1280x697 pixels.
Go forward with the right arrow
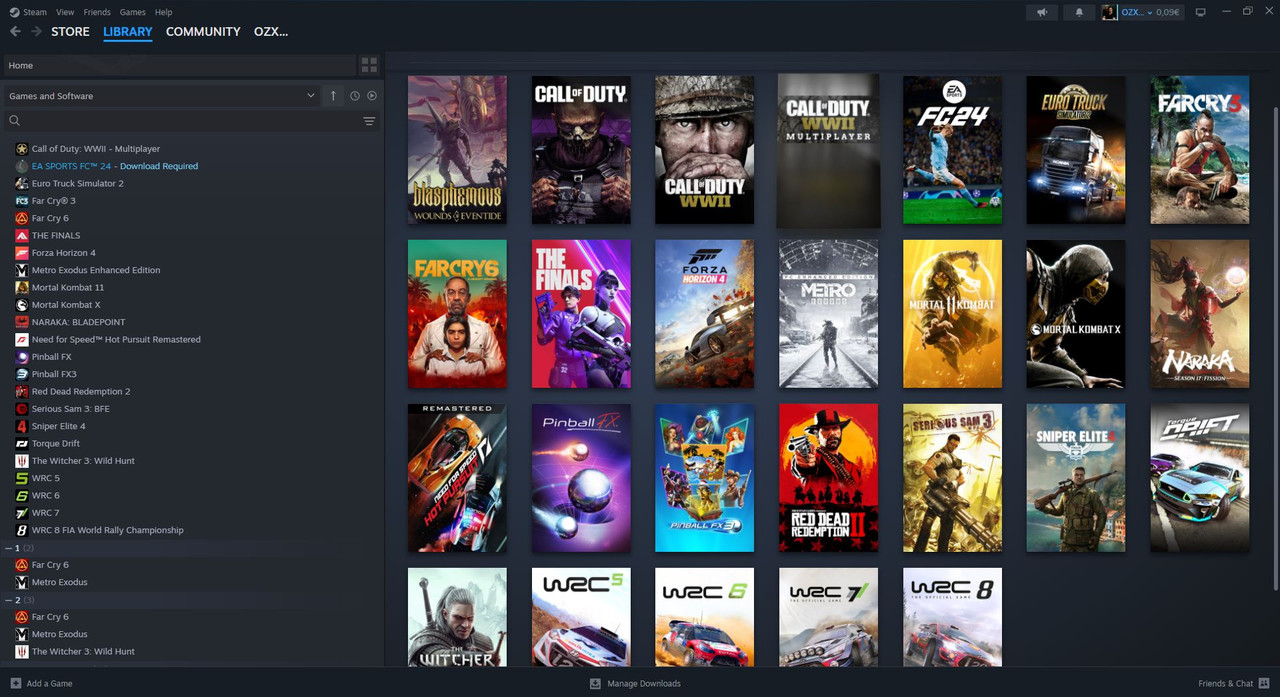point(36,32)
